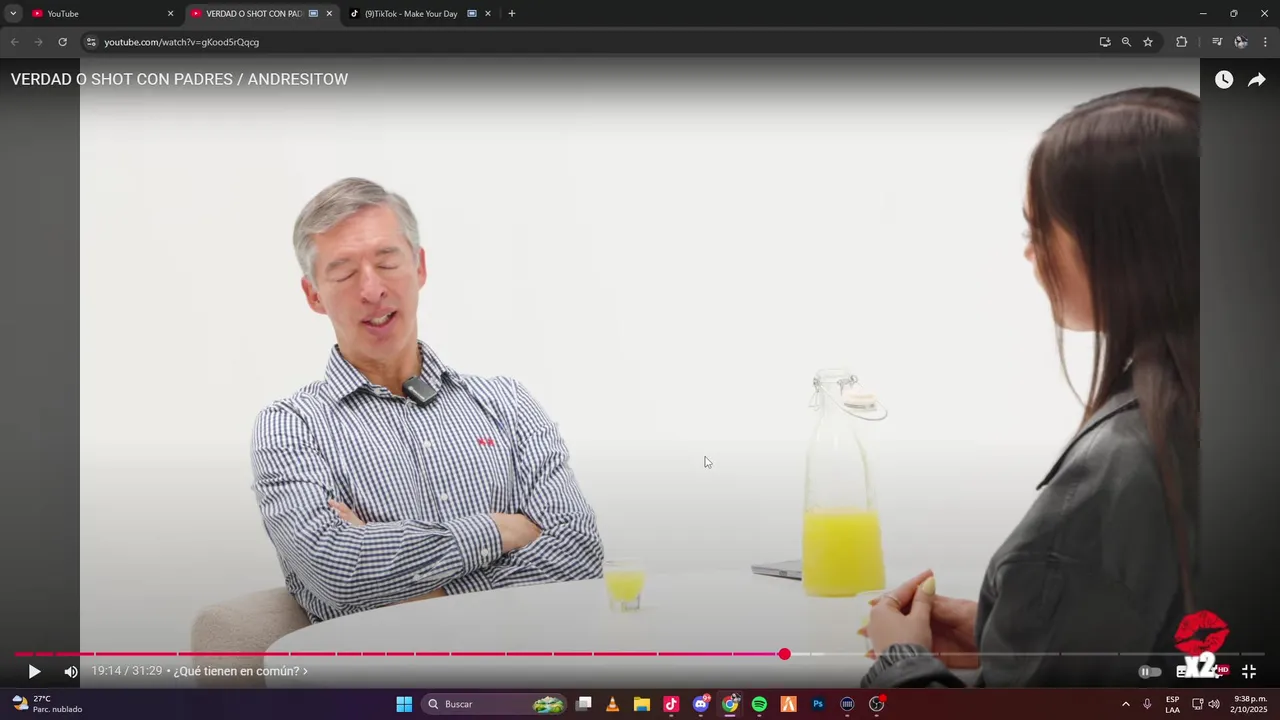
Task: Open the Chrome three-dot menu
Action: 1266,42
